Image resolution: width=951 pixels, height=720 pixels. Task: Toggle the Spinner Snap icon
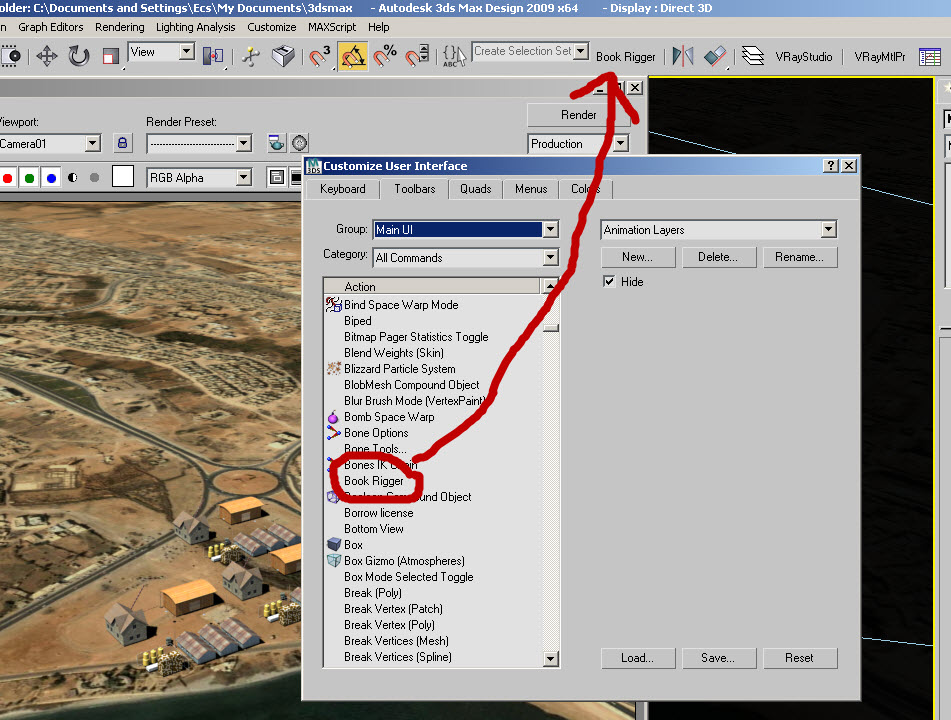pos(417,56)
